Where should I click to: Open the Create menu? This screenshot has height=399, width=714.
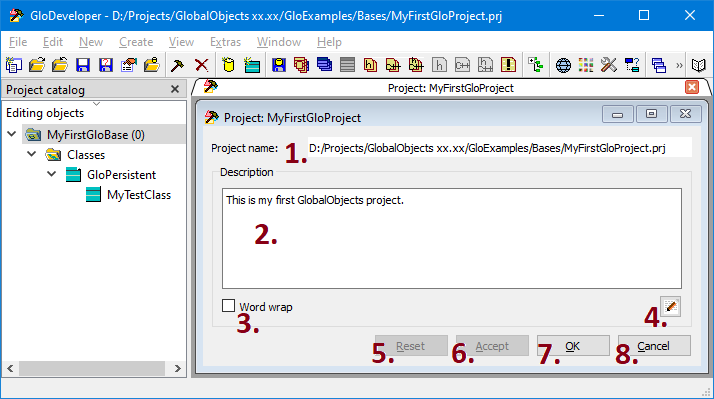(x=136, y=42)
